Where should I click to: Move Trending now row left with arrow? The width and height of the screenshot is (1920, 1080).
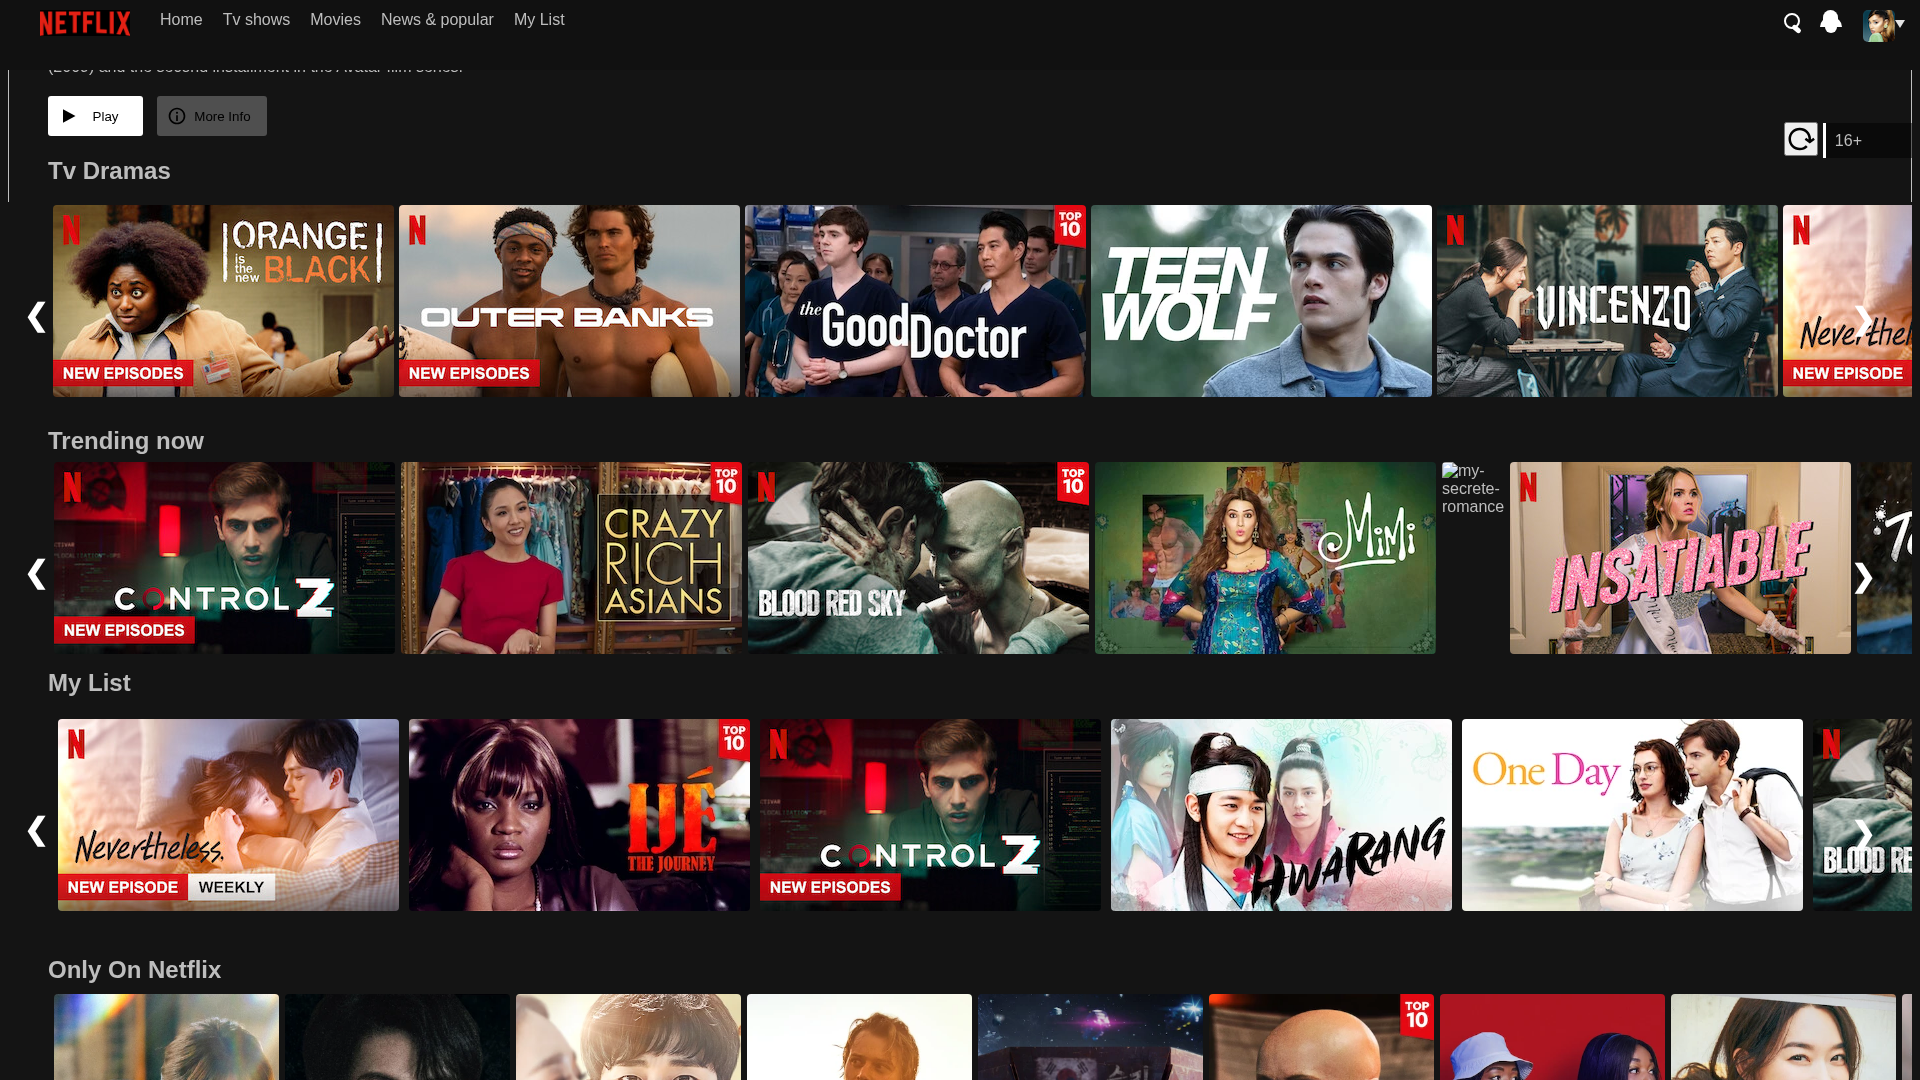coord(37,575)
